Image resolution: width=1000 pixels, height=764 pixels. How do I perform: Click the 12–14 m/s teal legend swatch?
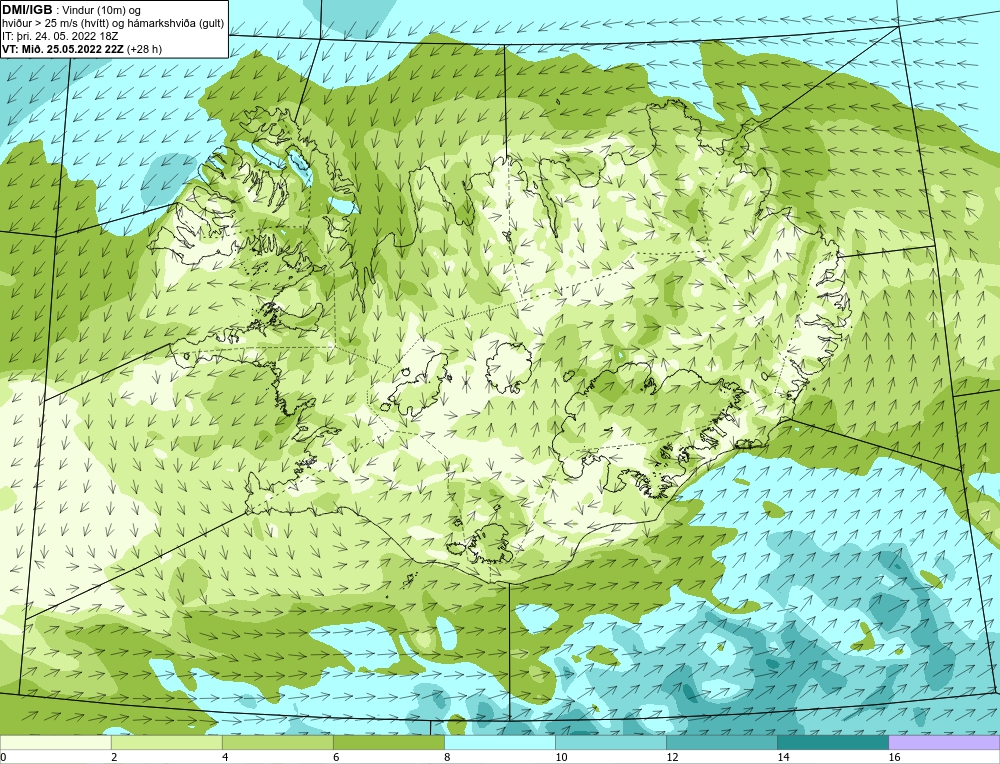tap(721, 743)
